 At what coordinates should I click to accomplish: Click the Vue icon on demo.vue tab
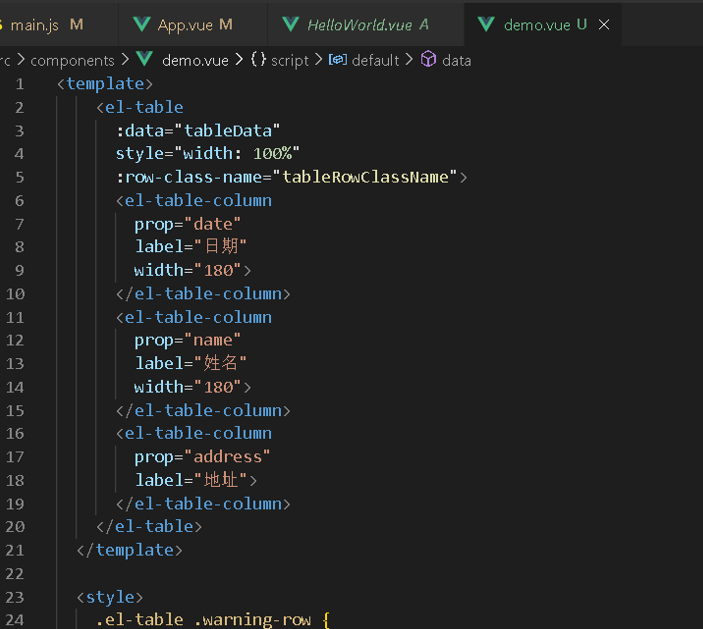[x=487, y=24]
